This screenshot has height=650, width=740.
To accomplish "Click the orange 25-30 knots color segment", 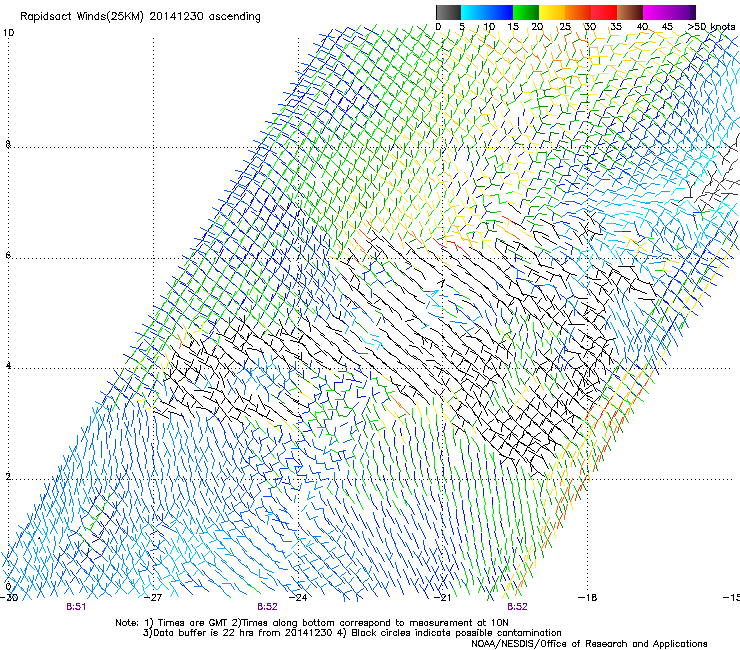I will click(x=578, y=12).
